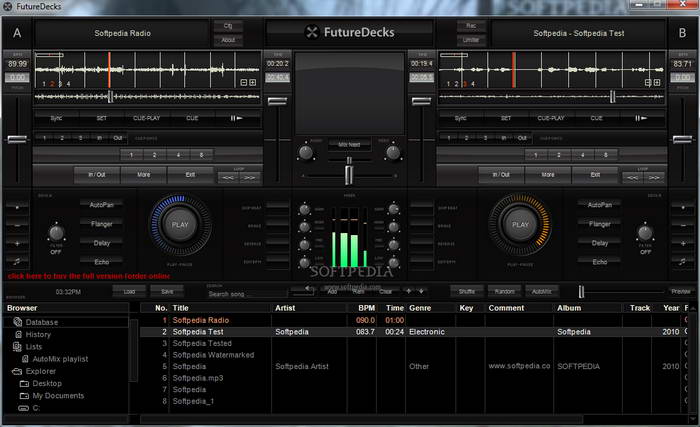Sort playlist by Artist column header
The height and width of the screenshot is (427, 700).
(309, 308)
